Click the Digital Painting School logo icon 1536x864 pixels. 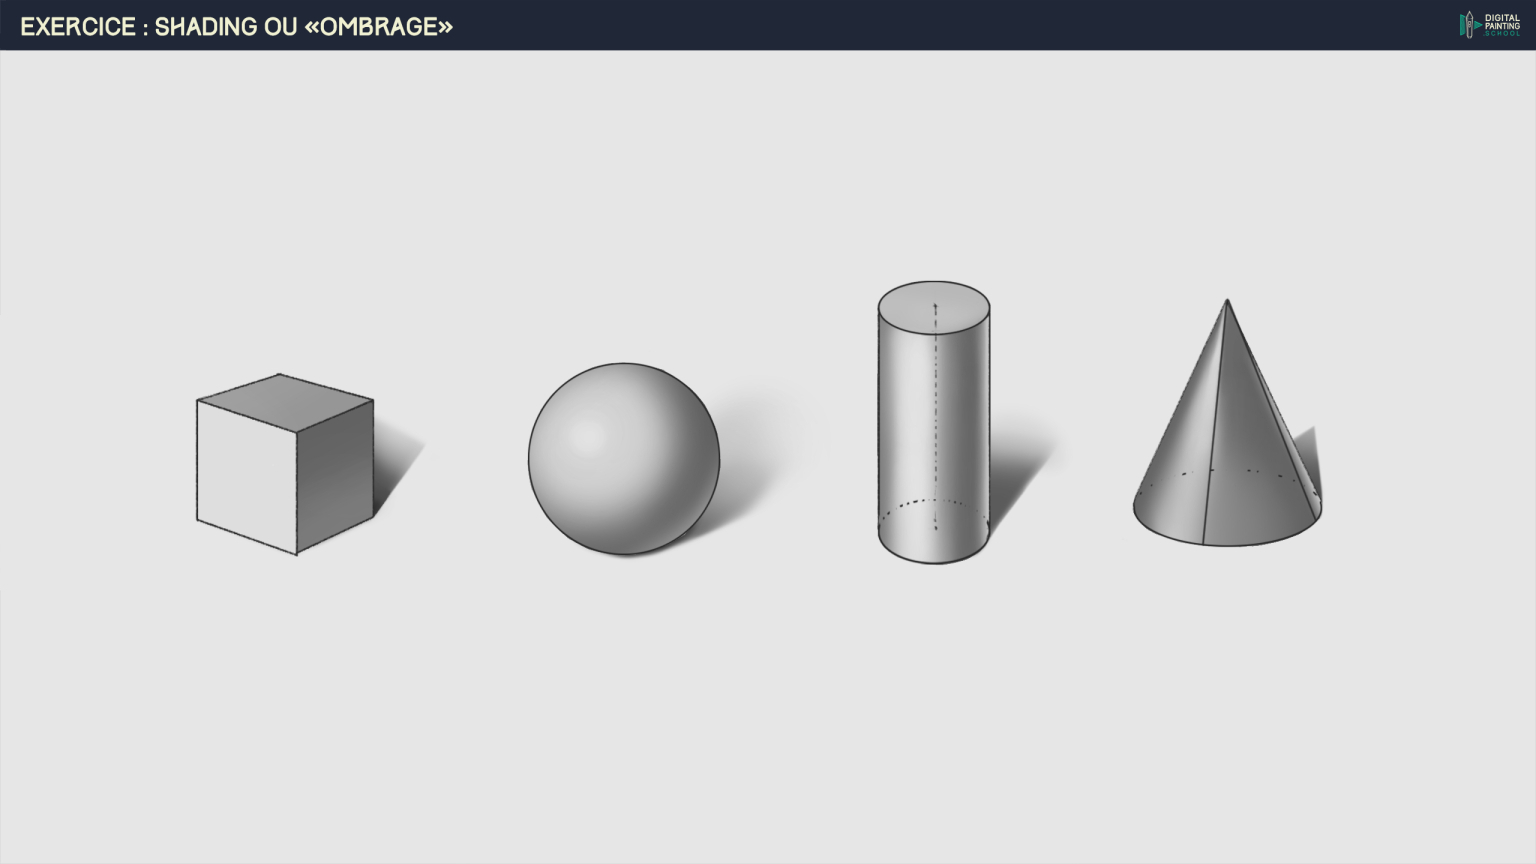1469,25
